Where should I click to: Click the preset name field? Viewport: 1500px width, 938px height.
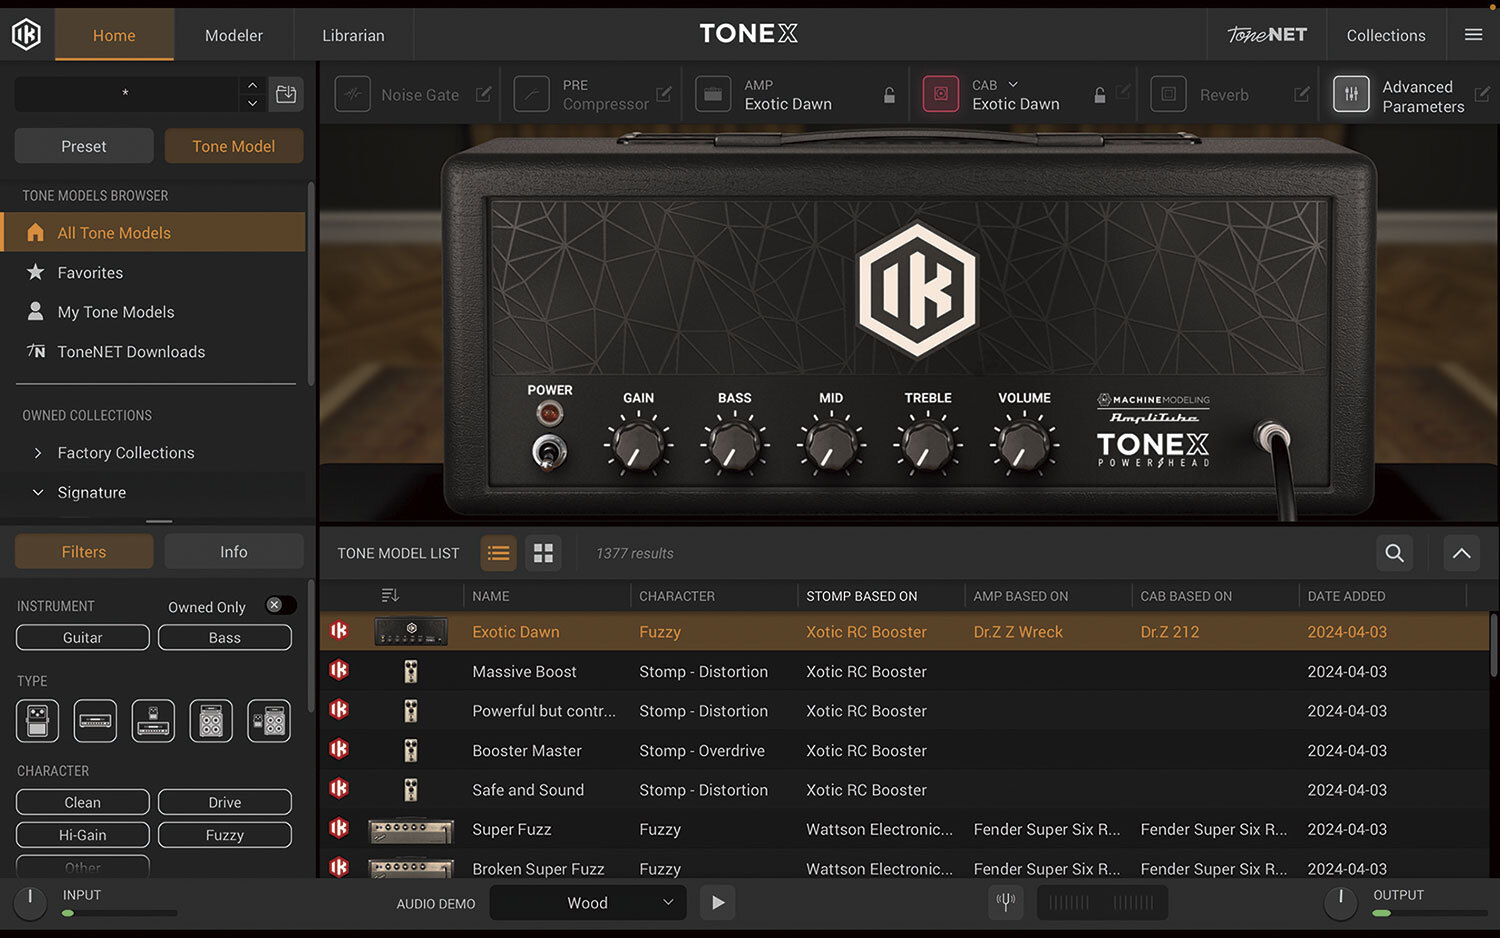126,94
